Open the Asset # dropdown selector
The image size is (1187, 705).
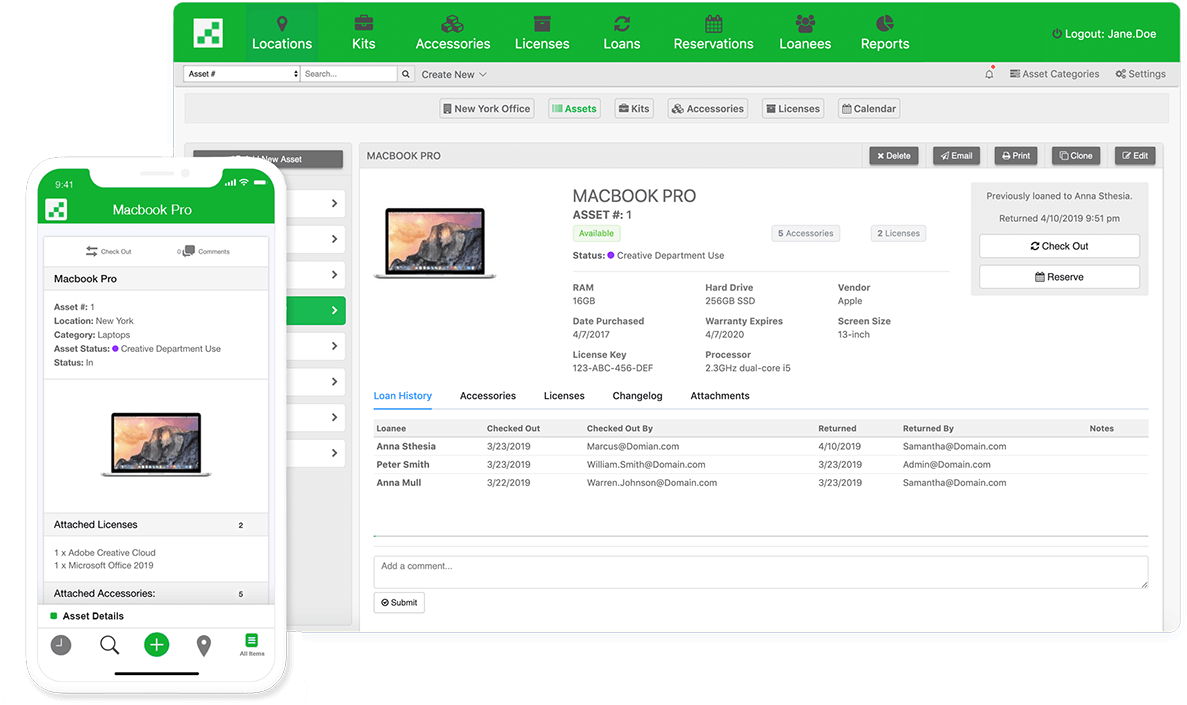point(241,74)
